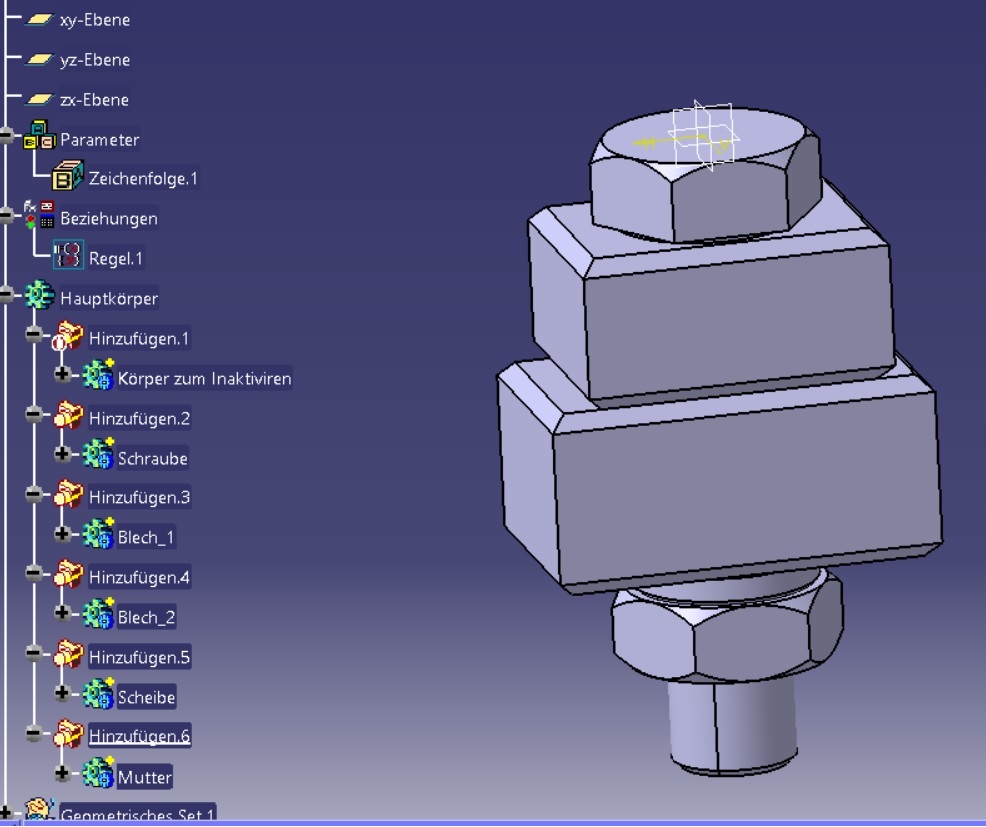The height and width of the screenshot is (827, 986).
Task: Expand the Blech_1 body
Action: coord(62,533)
